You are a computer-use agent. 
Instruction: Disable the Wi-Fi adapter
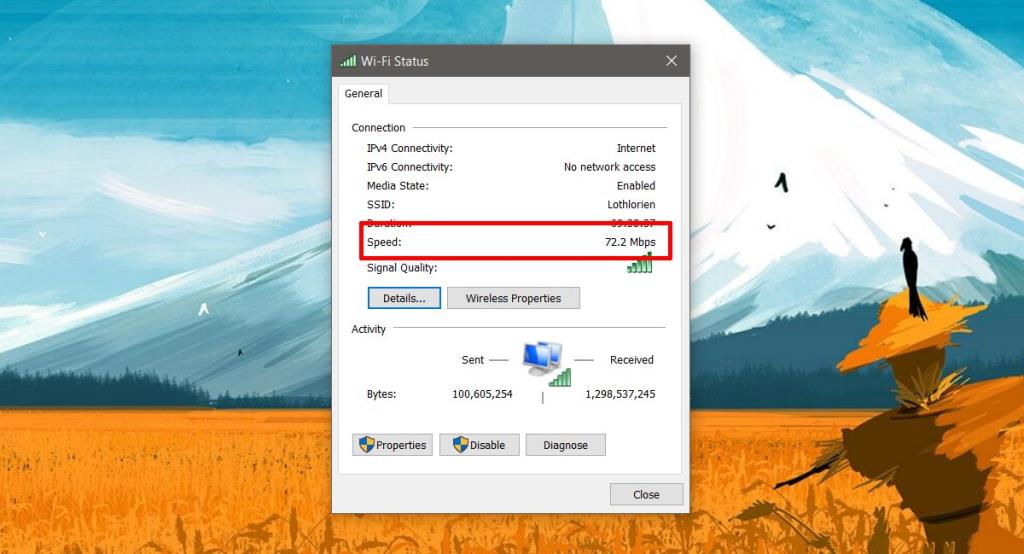[x=479, y=445]
